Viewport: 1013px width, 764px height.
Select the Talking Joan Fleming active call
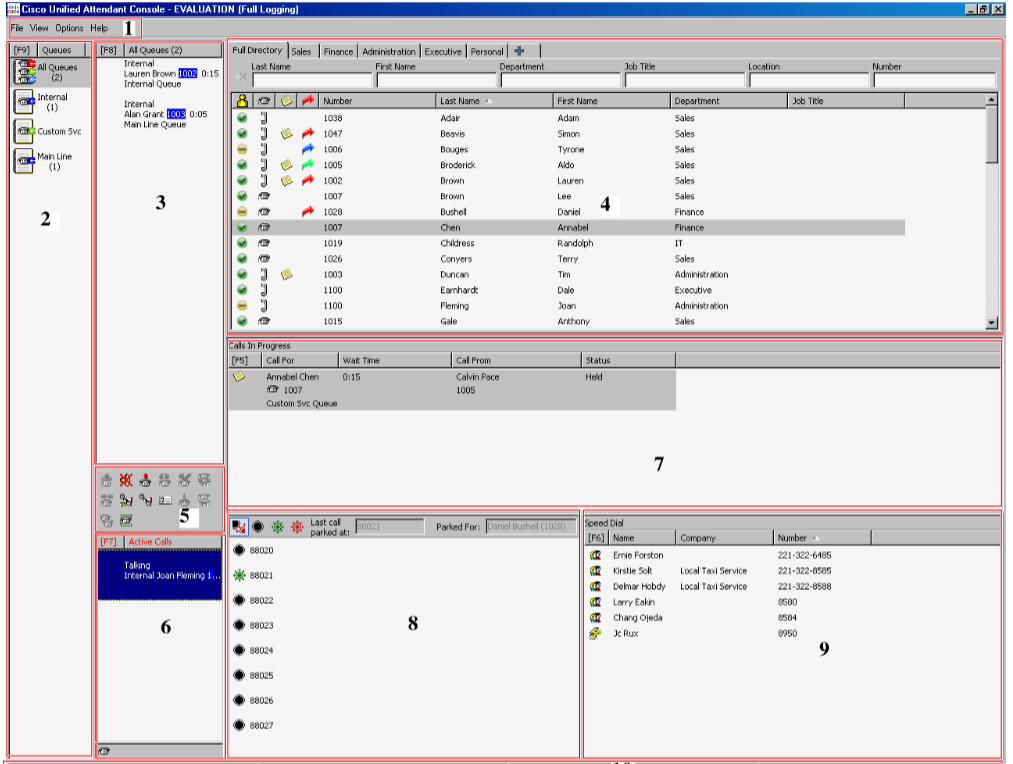click(160, 575)
